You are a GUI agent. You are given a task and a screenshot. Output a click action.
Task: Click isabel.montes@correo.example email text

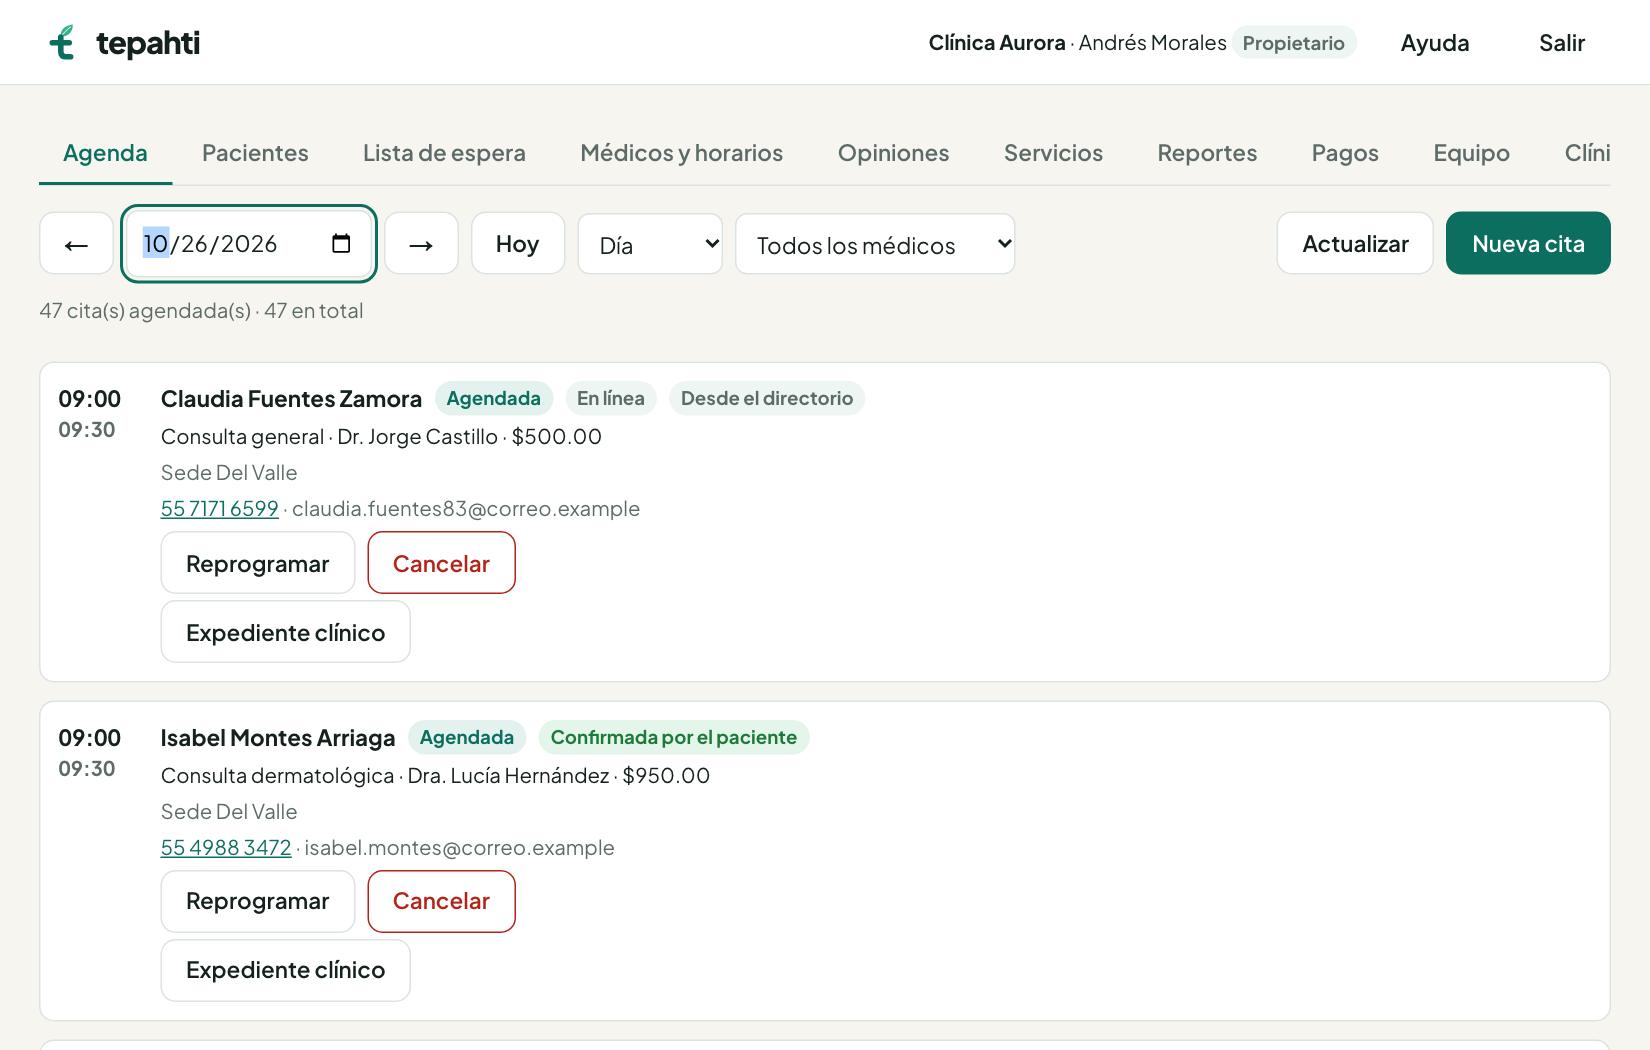coord(459,847)
